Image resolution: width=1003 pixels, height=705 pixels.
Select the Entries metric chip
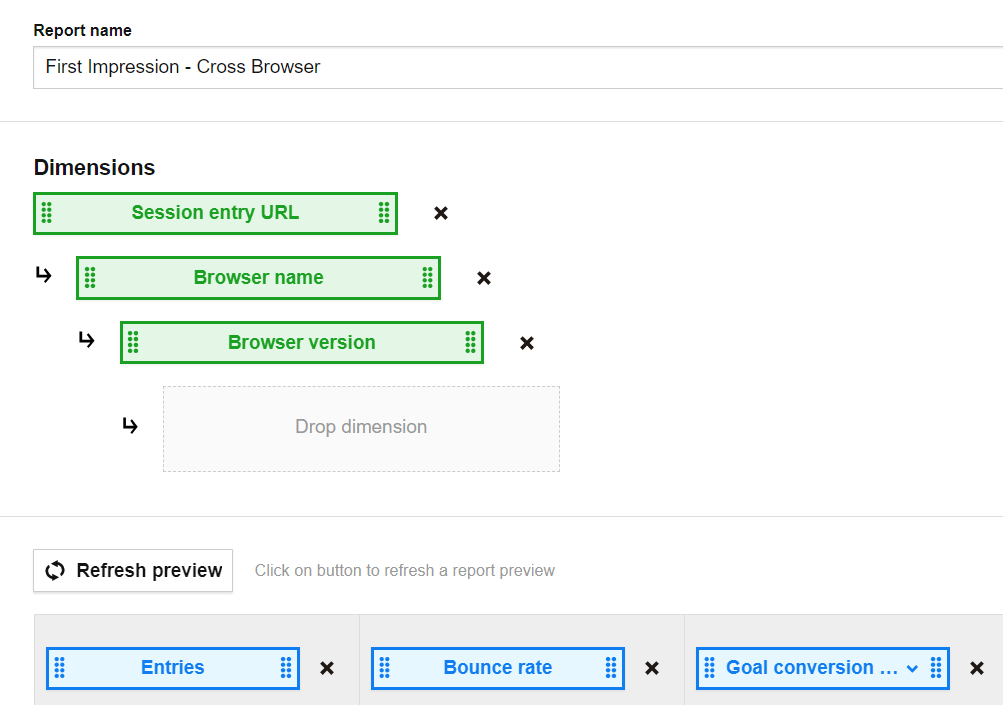click(172, 668)
